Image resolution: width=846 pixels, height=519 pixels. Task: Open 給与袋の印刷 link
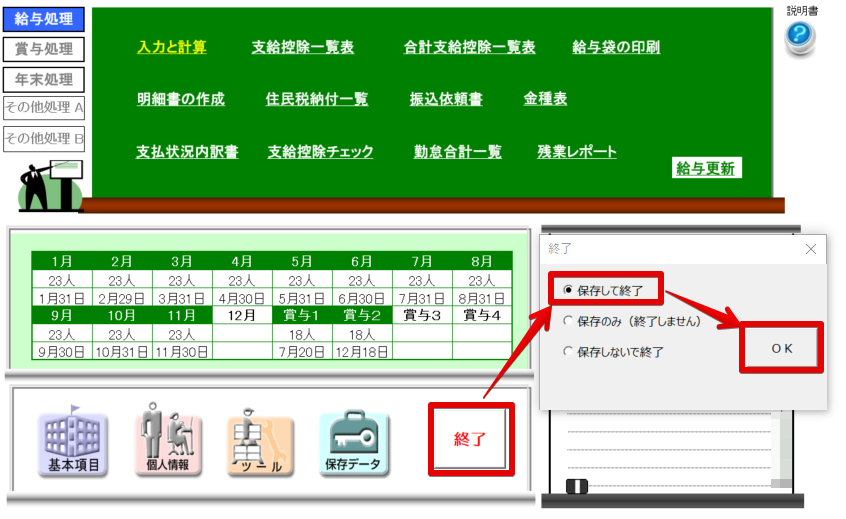point(616,47)
